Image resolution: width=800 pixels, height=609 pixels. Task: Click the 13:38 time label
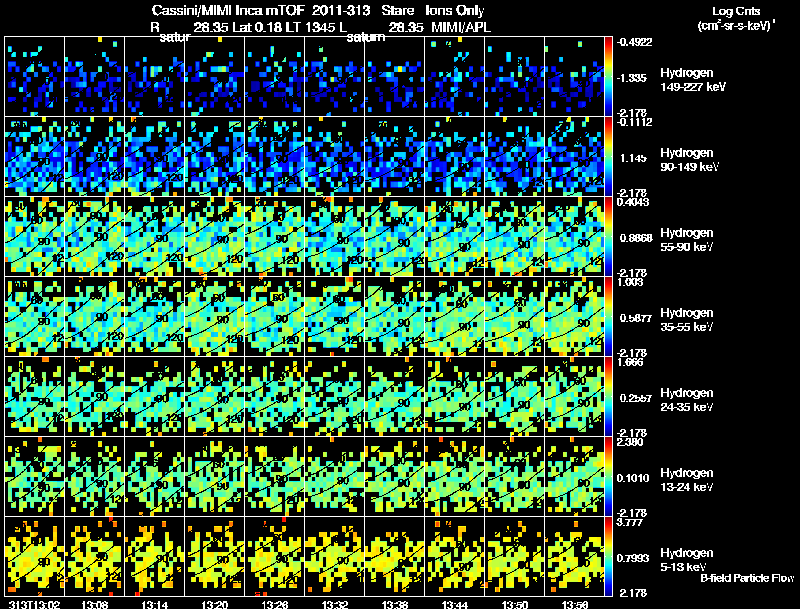[x=395, y=604]
